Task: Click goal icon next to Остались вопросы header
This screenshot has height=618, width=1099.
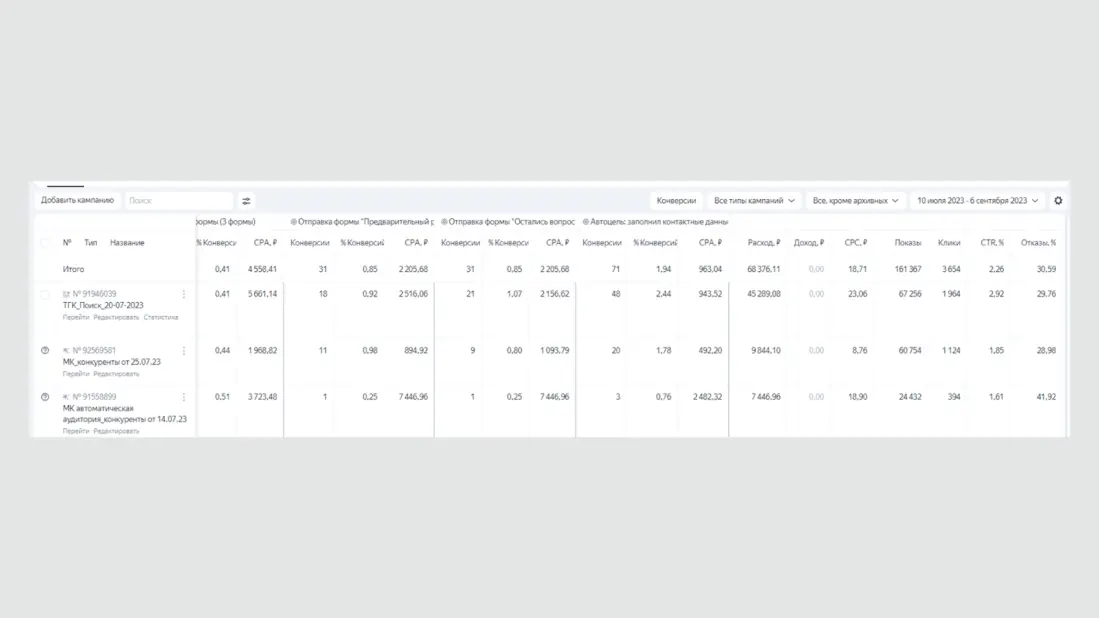Action: [x=444, y=221]
